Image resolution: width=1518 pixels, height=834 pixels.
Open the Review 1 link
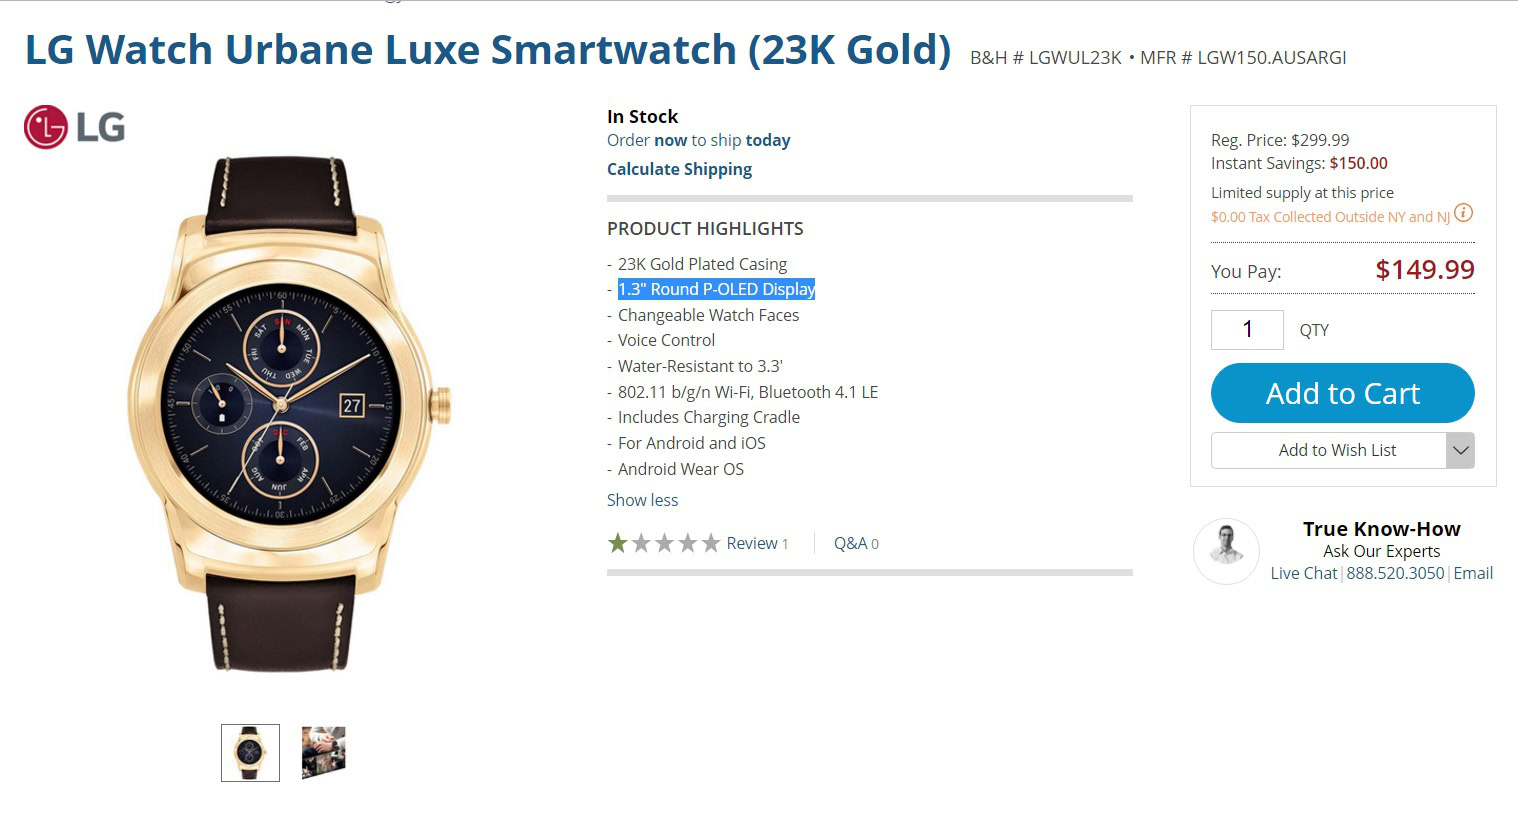(757, 543)
